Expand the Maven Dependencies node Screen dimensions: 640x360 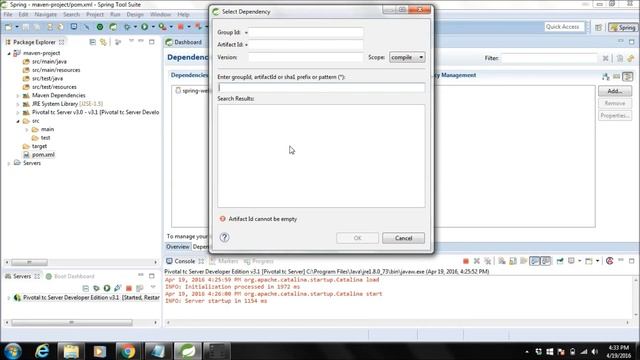[x=18, y=96]
